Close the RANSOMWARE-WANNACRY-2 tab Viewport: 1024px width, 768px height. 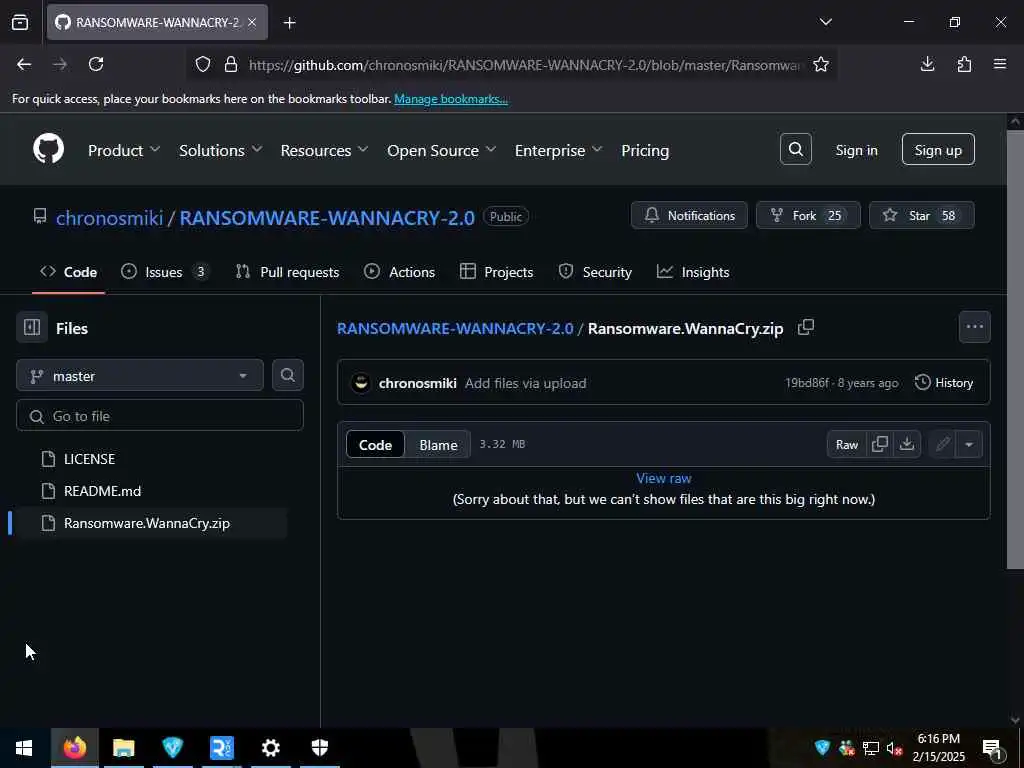coord(252,22)
